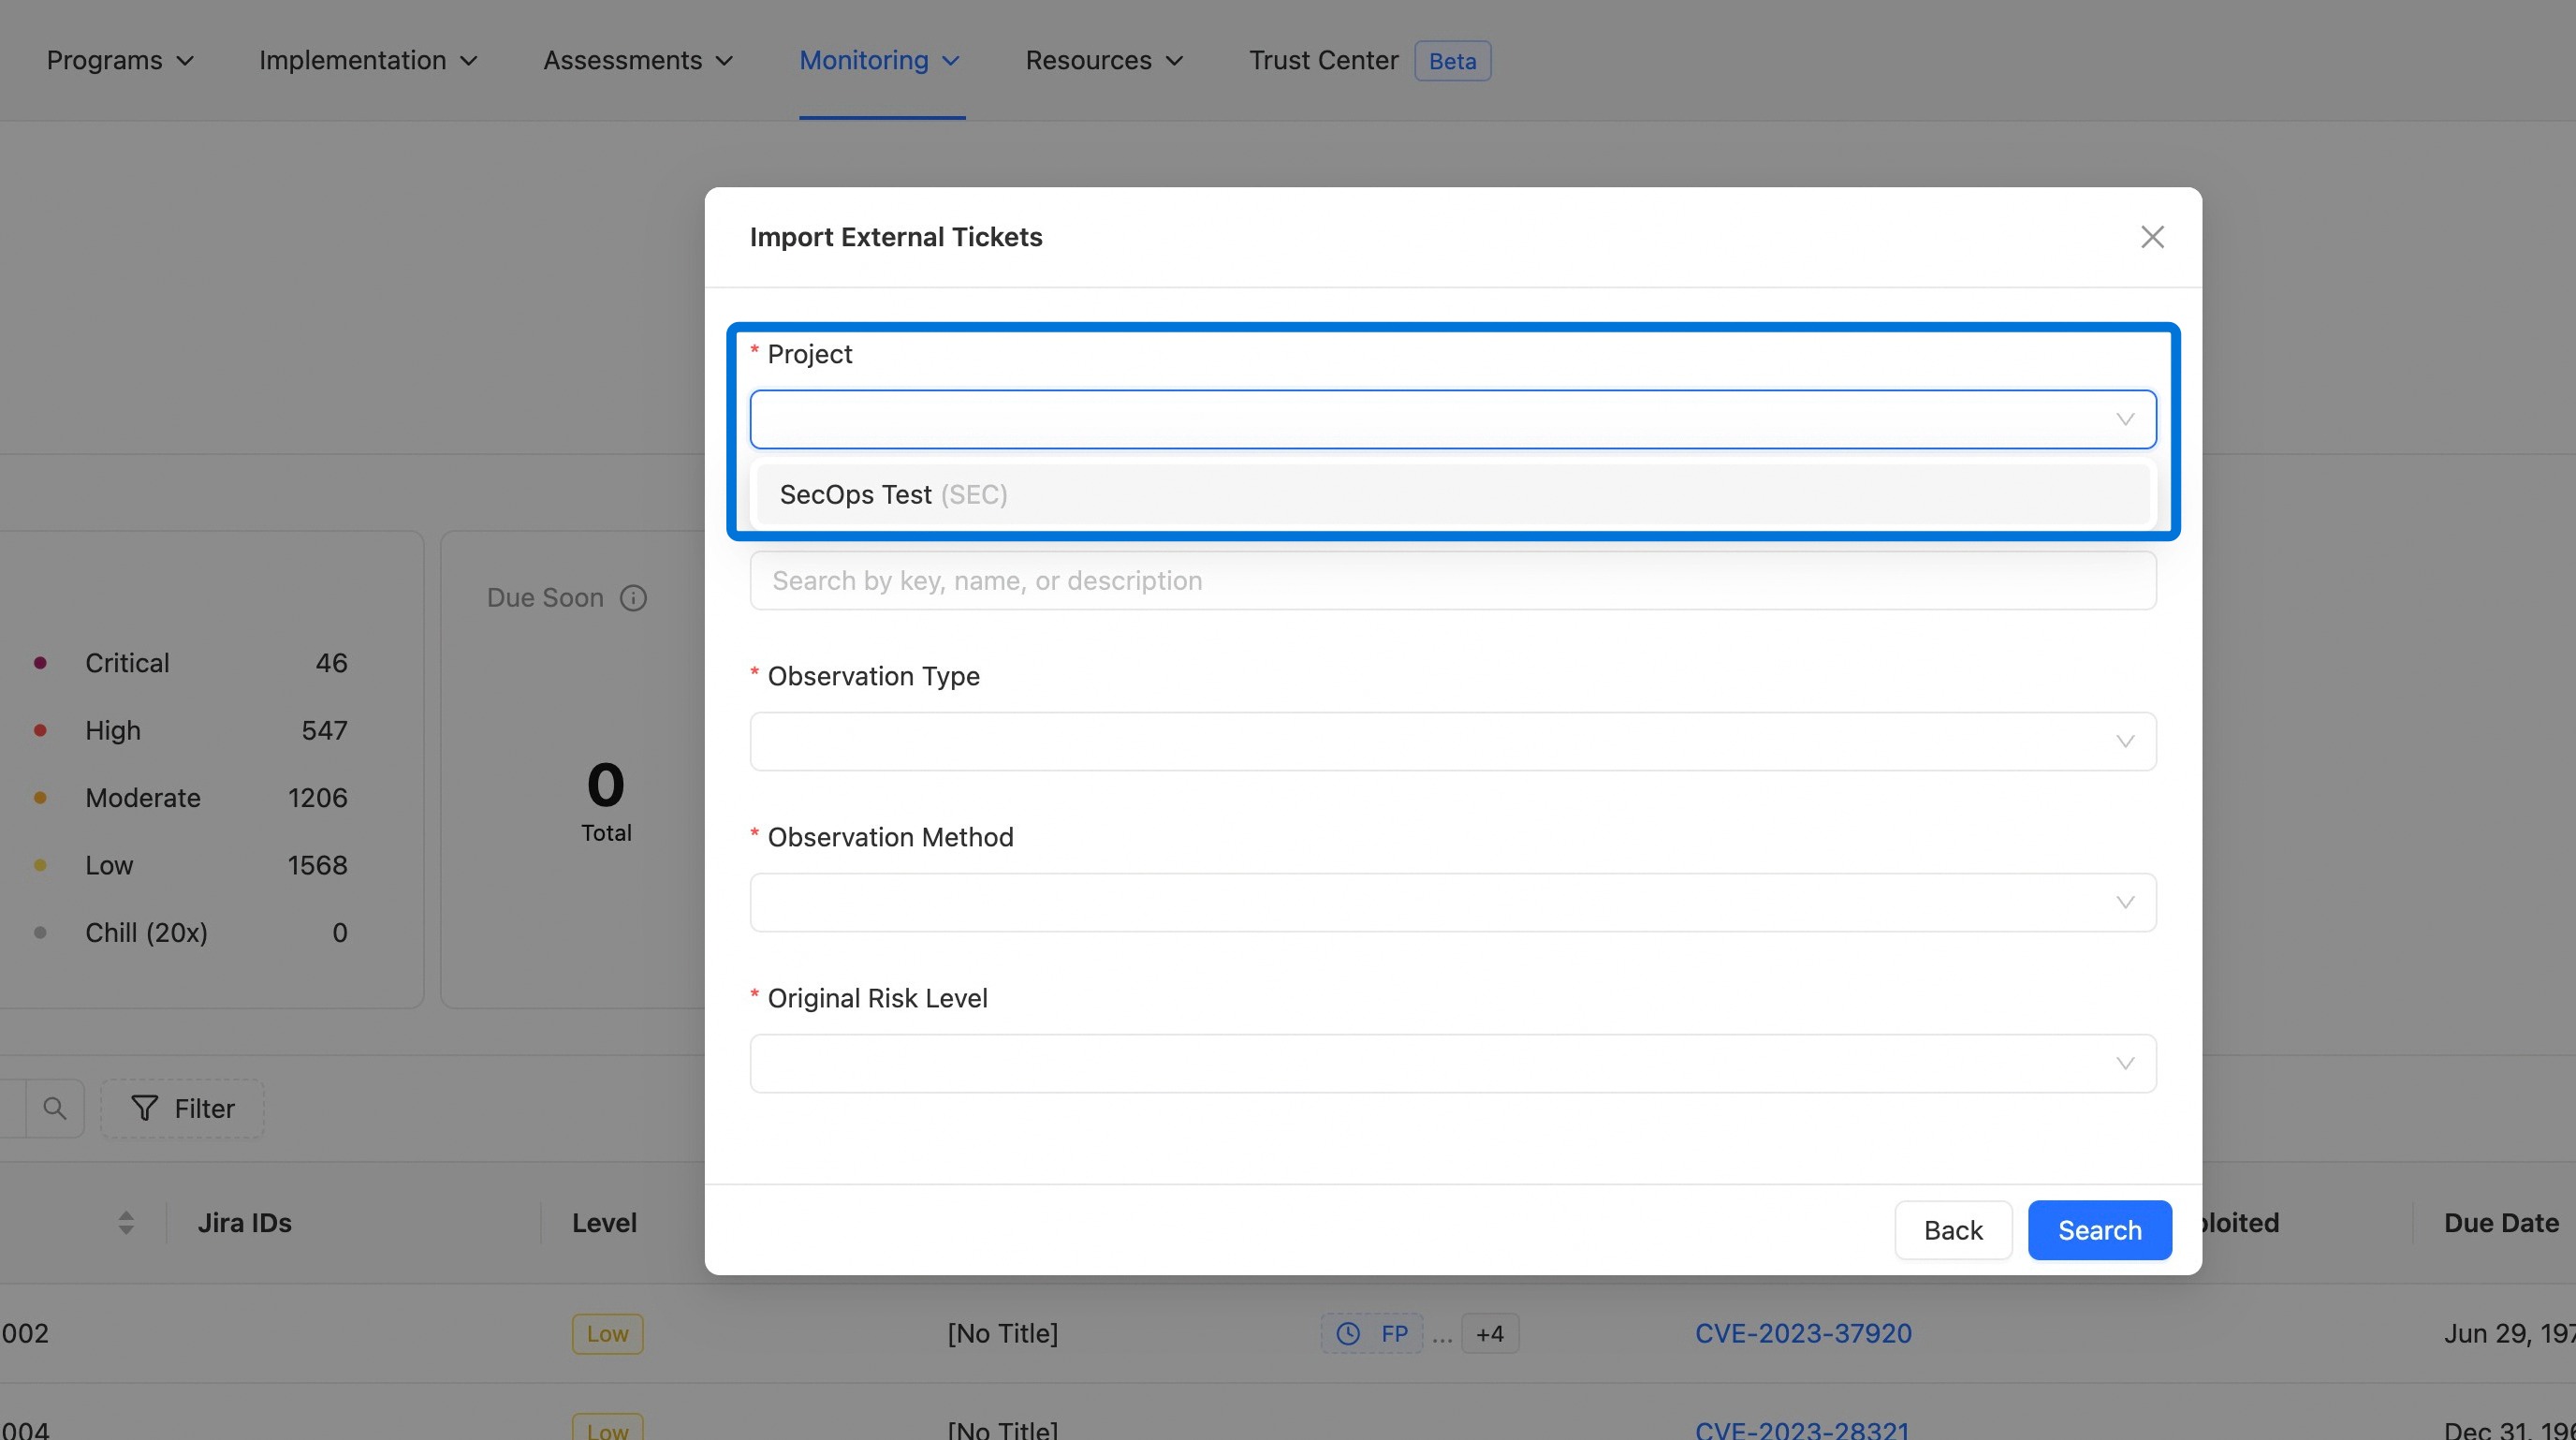Click the Beta badge beside Trust Center
The width and height of the screenshot is (2576, 1440).
[1452, 61]
